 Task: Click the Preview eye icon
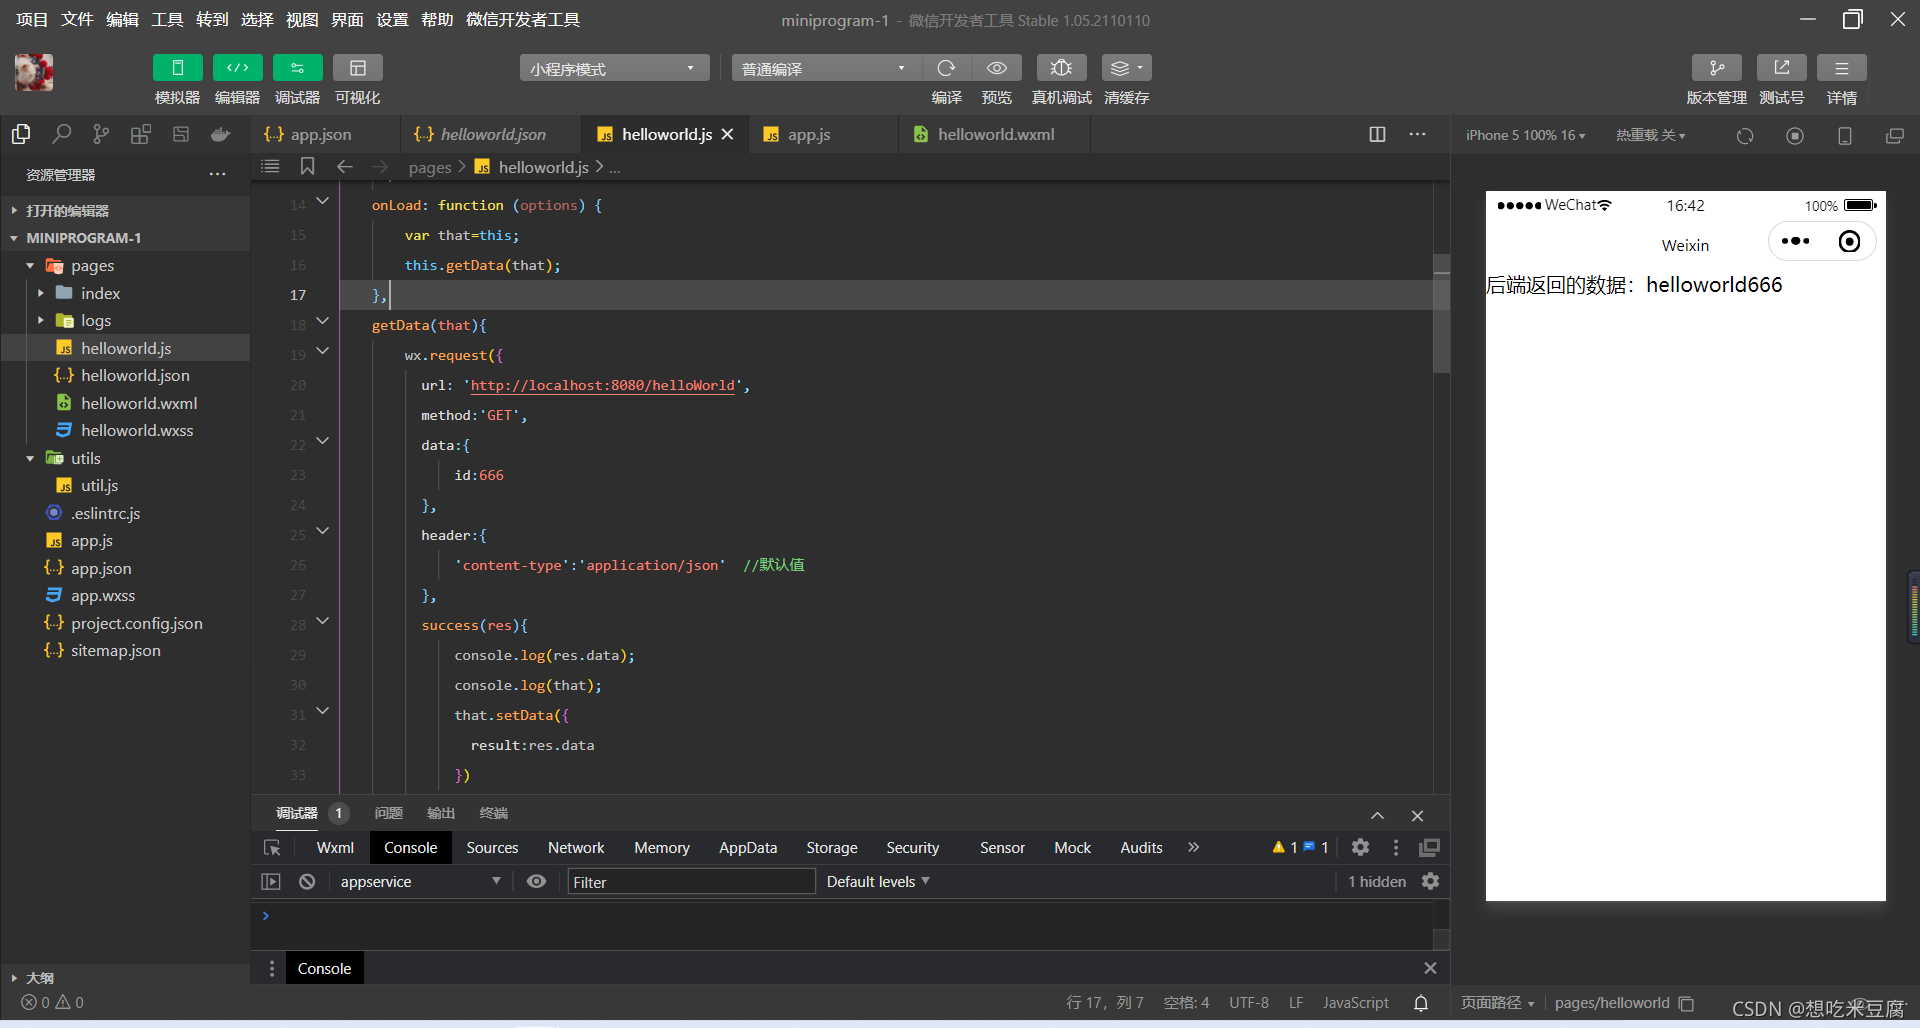pyautogui.click(x=997, y=68)
